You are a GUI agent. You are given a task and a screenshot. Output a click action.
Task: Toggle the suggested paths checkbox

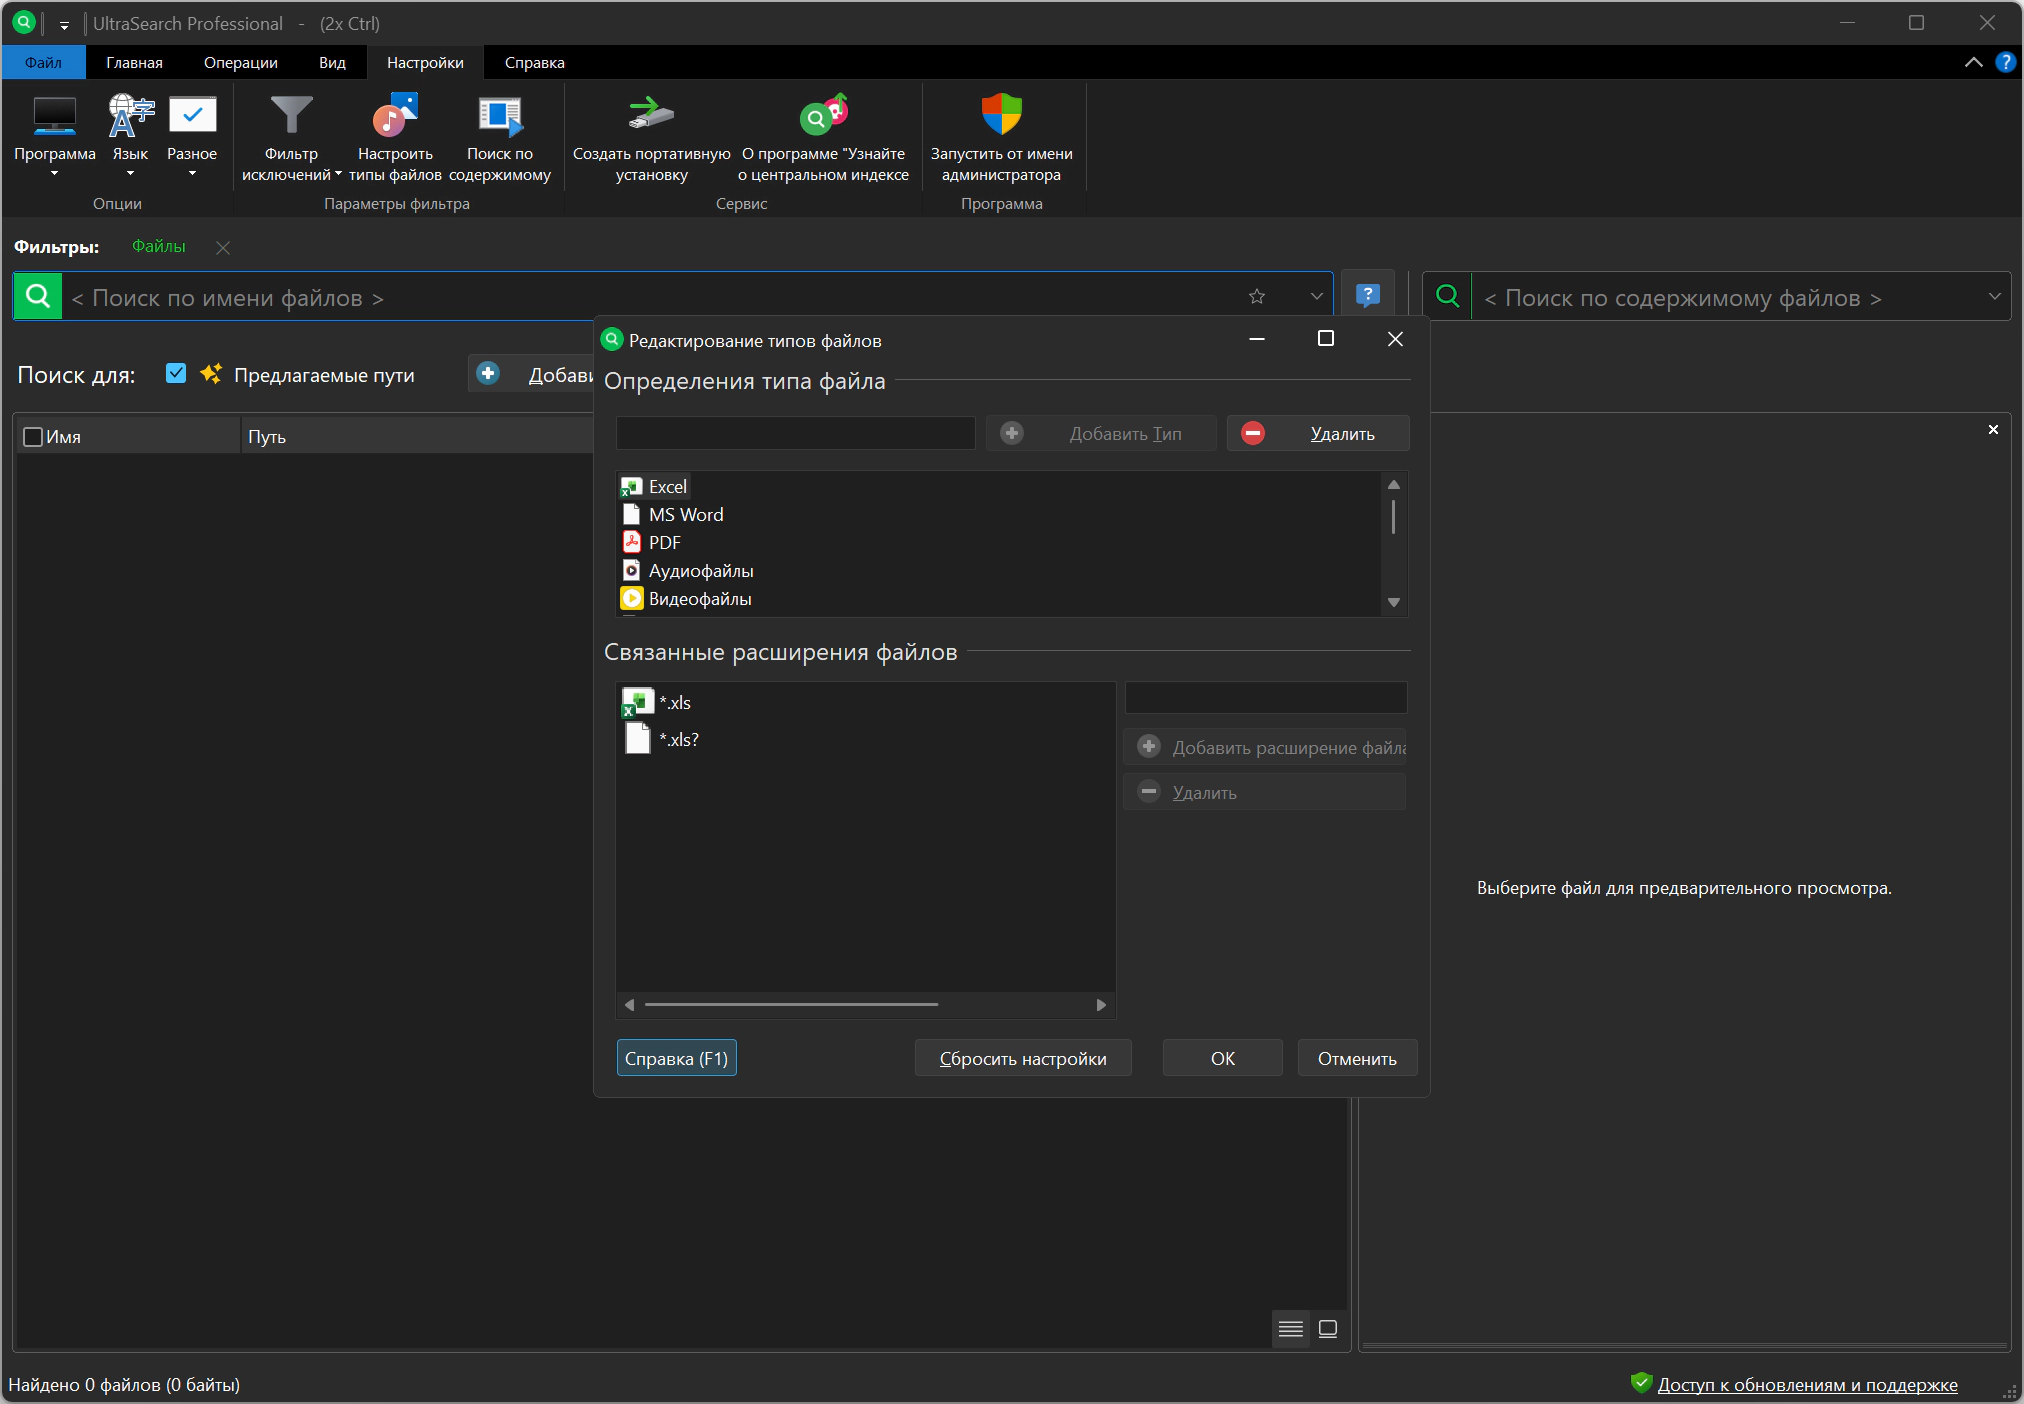point(176,374)
